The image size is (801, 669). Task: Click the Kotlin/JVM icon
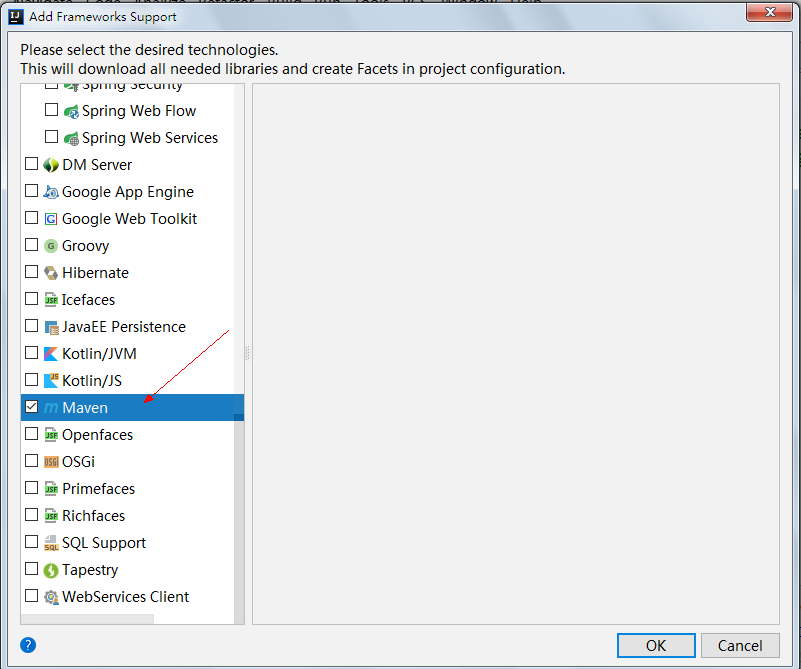pos(51,354)
